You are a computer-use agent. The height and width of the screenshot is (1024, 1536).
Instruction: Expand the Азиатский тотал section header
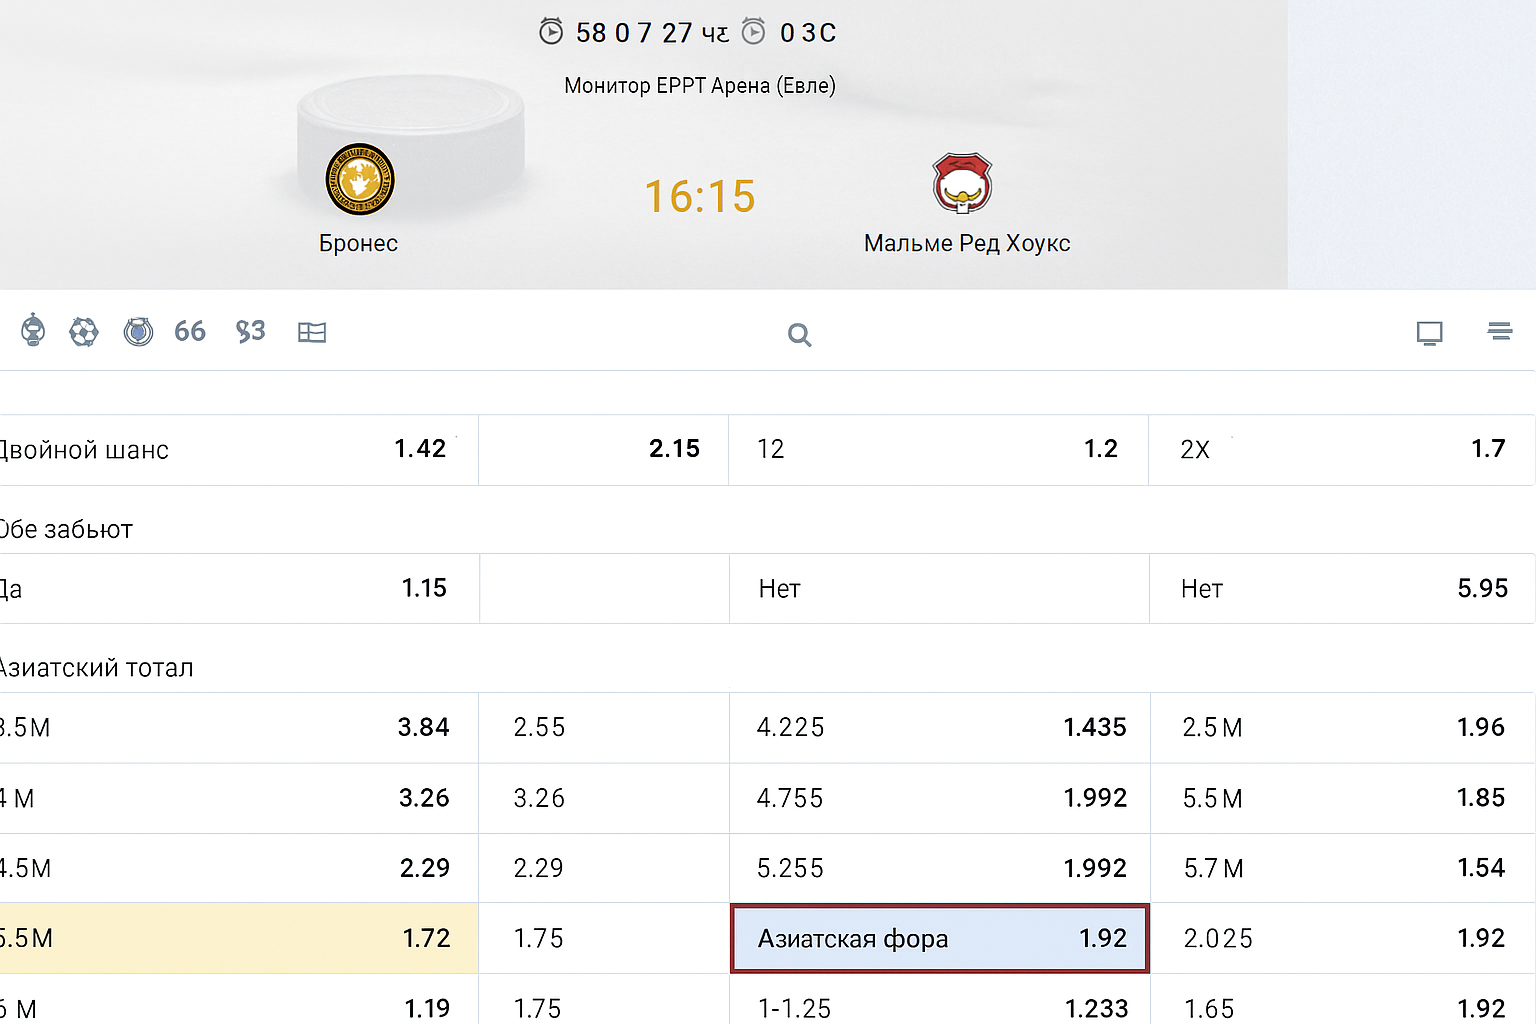[x=97, y=667]
